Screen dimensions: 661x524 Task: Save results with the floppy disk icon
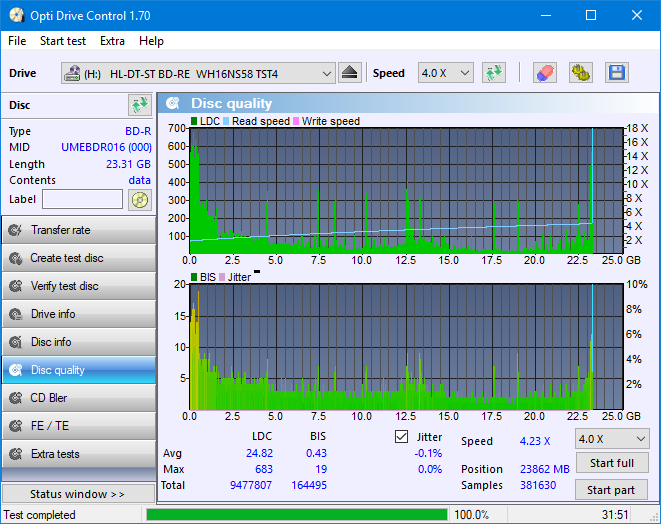point(617,73)
